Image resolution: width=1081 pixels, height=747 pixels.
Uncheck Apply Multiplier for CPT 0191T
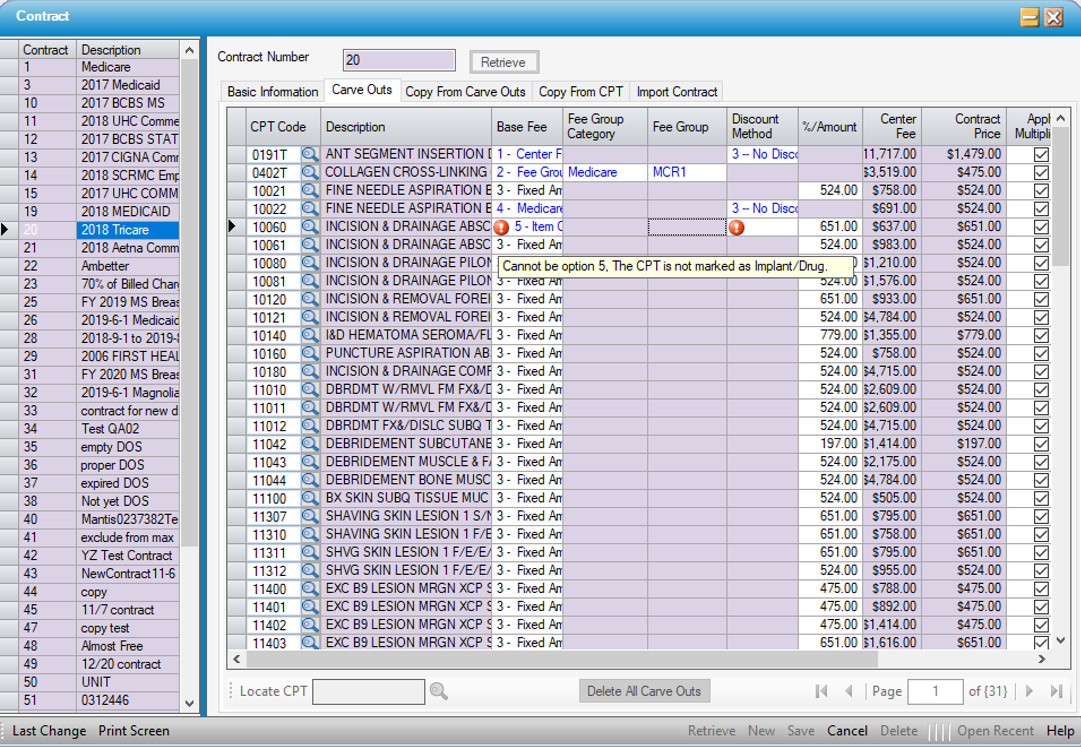[1041, 155]
